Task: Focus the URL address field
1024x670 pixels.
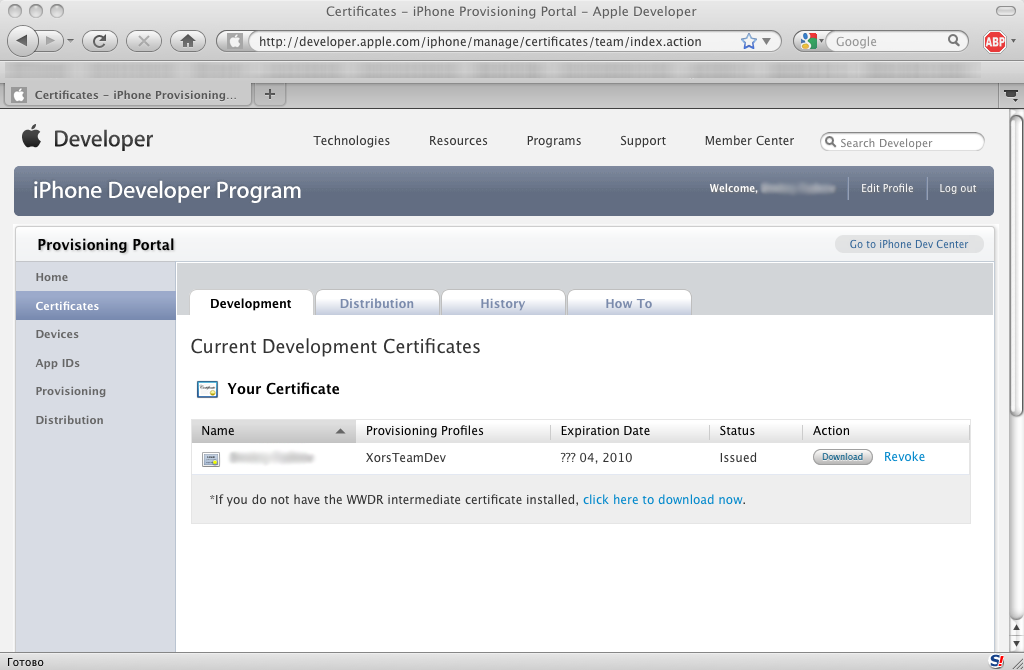Action: pyautogui.click(x=496, y=41)
